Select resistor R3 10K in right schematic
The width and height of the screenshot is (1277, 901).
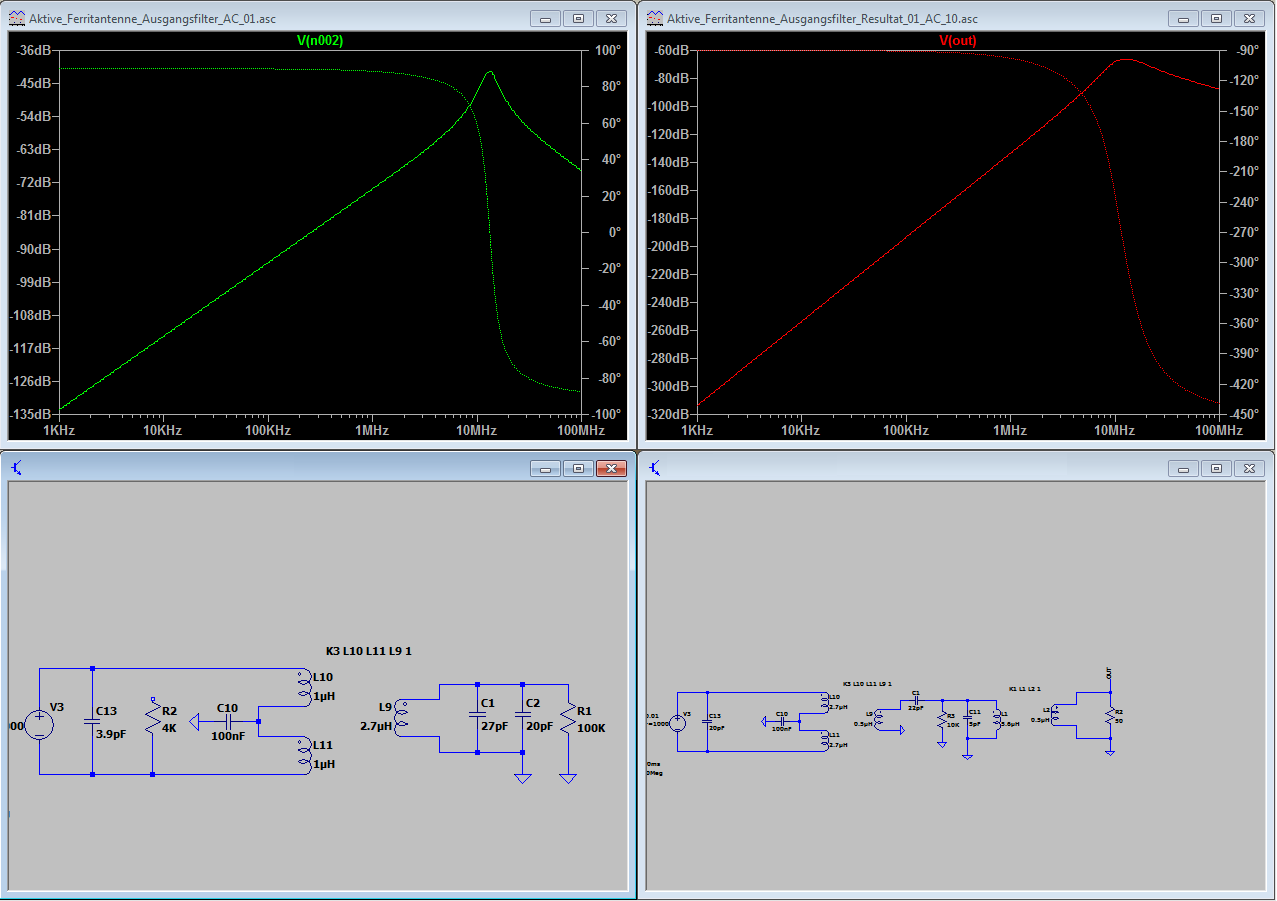(x=941, y=720)
